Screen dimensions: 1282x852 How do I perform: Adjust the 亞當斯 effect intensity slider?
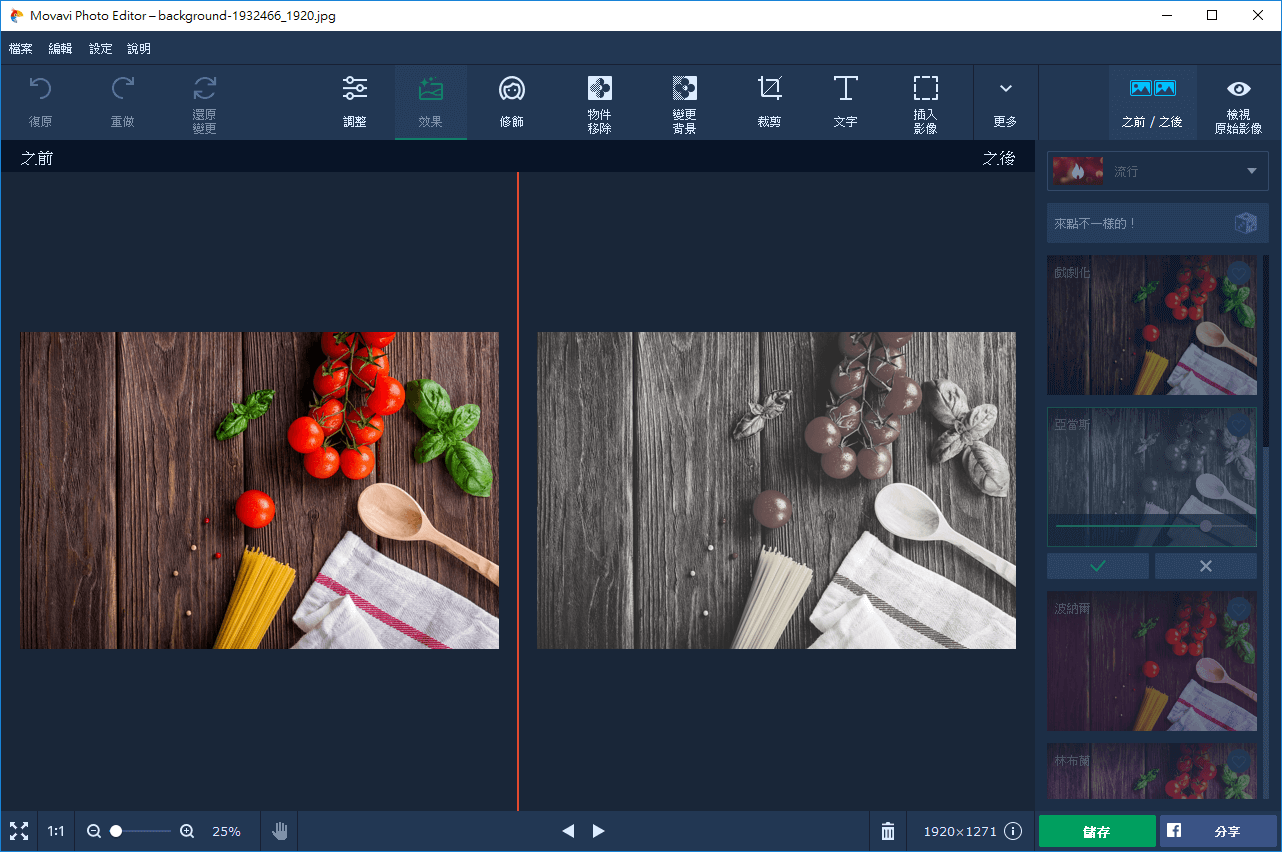click(x=1205, y=525)
